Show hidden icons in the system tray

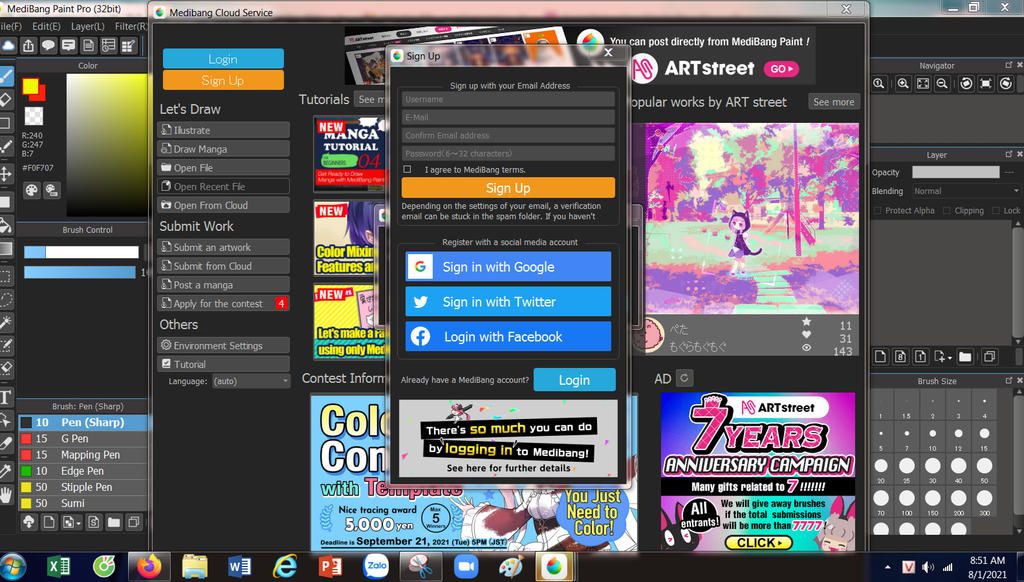click(x=888, y=567)
